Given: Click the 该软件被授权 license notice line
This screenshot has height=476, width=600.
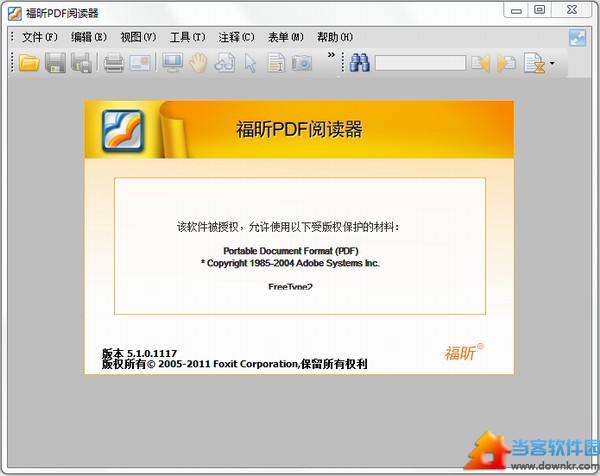Looking at the screenshot, I should coord(288,227).
